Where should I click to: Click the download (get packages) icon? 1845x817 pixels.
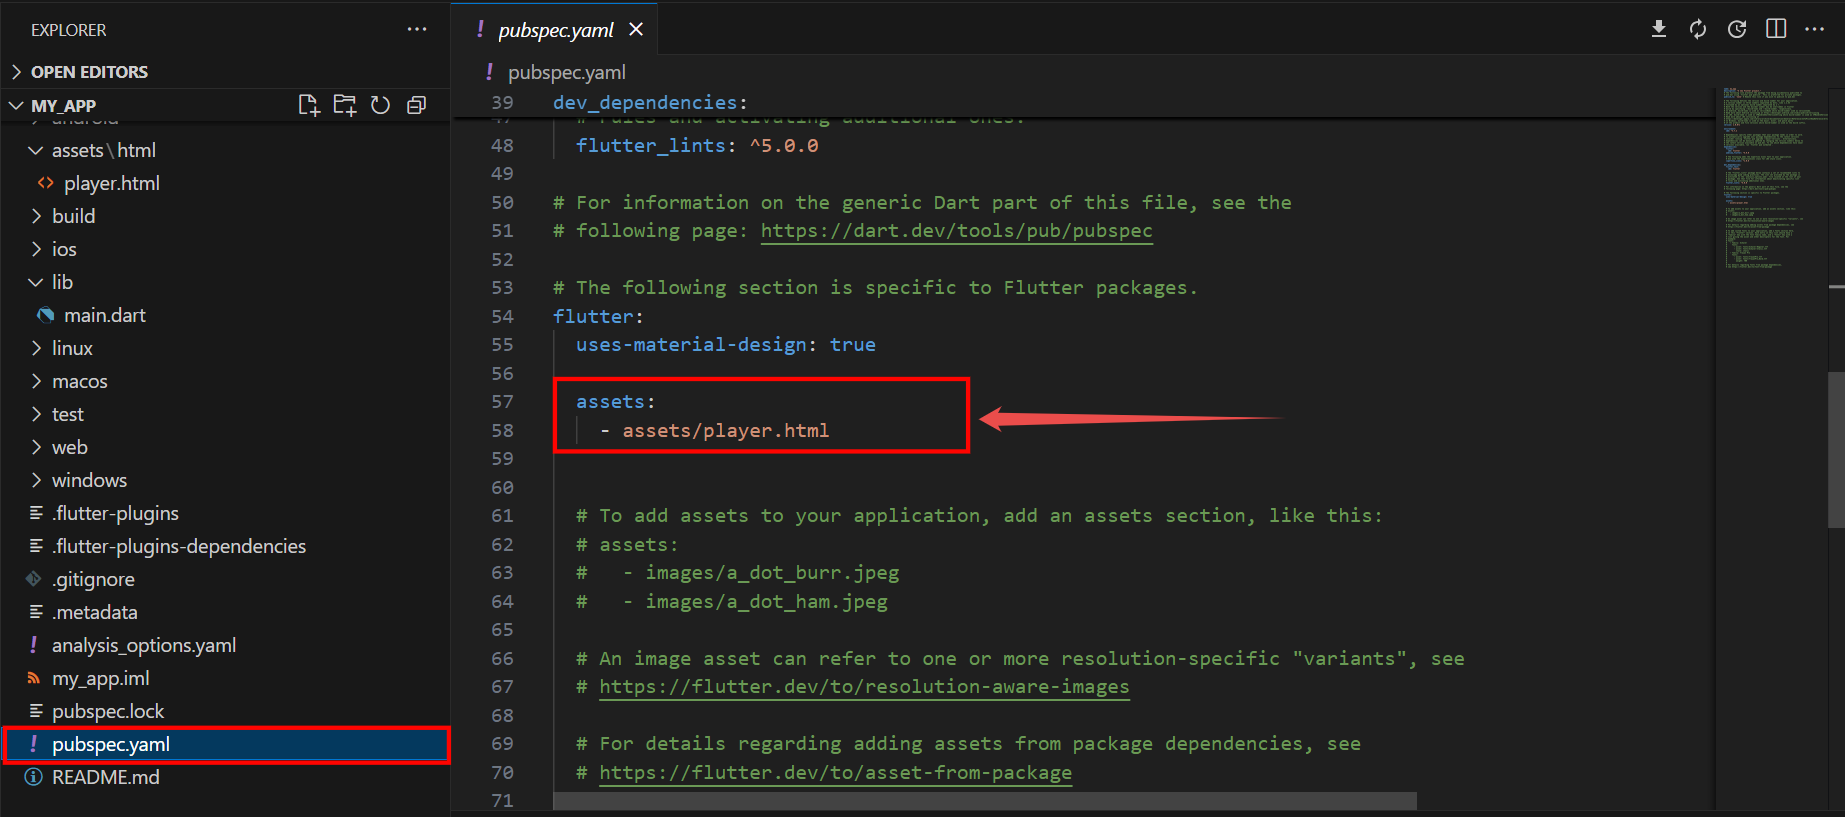1659,29
